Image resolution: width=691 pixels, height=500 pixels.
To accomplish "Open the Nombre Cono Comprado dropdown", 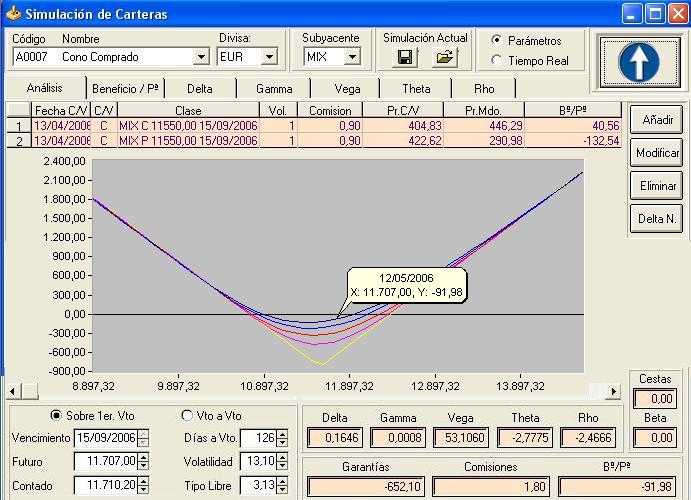I will (201, 57).
